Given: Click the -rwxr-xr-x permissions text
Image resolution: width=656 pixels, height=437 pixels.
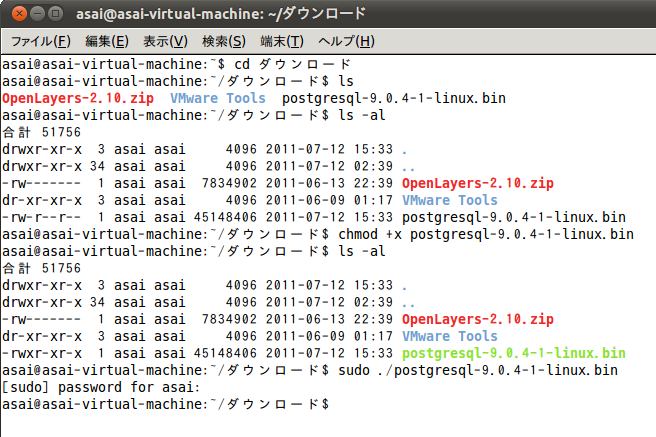Looking at the screenshot, I should coord(42,353).
